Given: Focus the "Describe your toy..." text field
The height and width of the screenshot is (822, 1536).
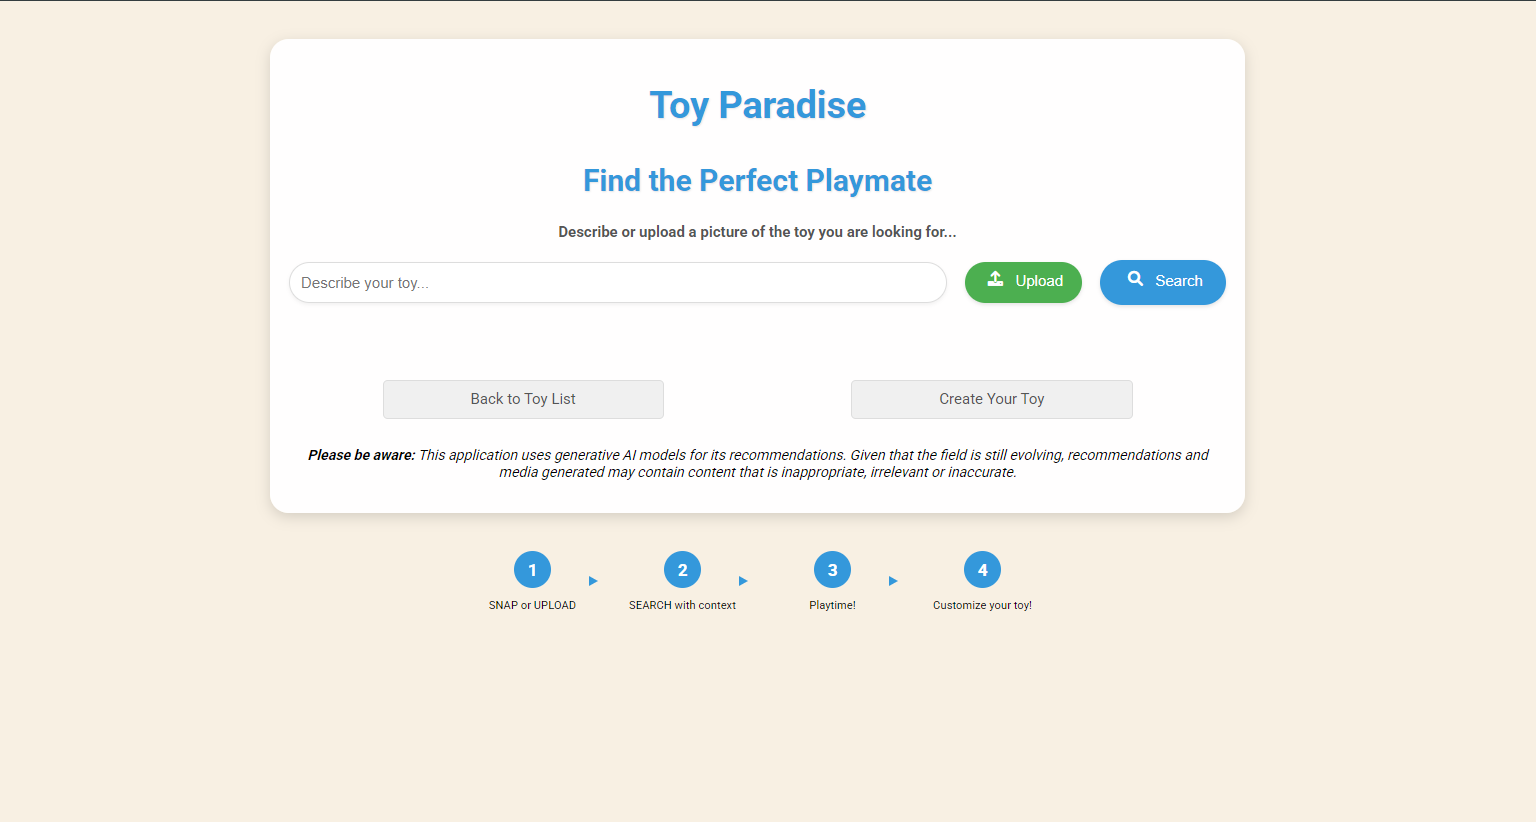Looking at the screenshot, I should 617,283.
